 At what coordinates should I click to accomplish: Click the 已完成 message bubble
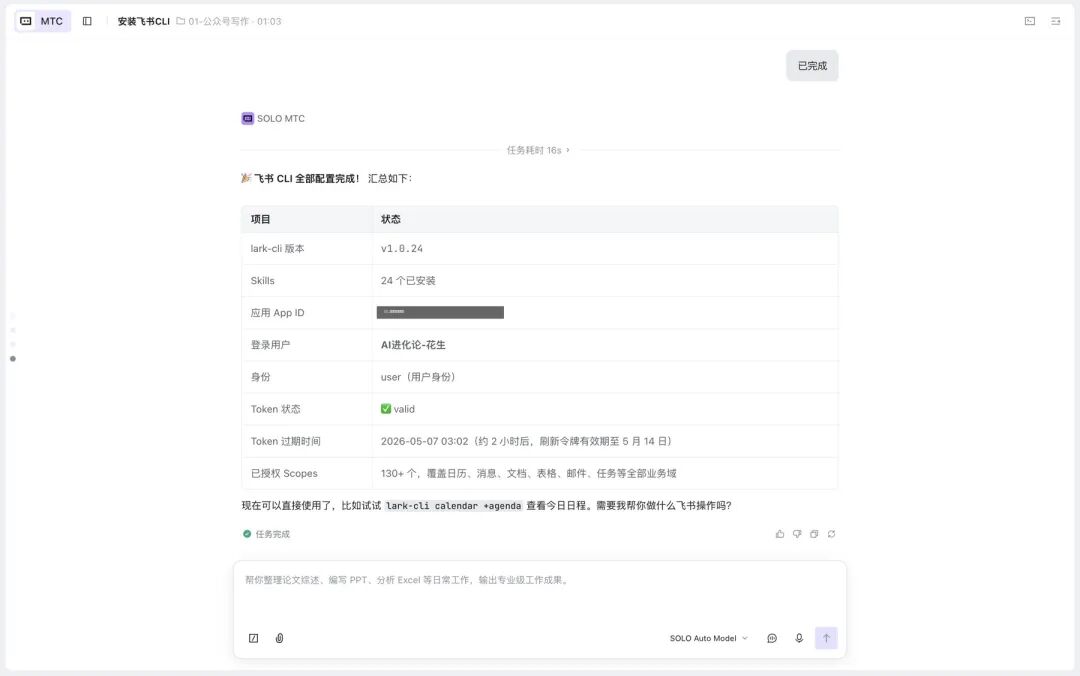pos(812,65)
